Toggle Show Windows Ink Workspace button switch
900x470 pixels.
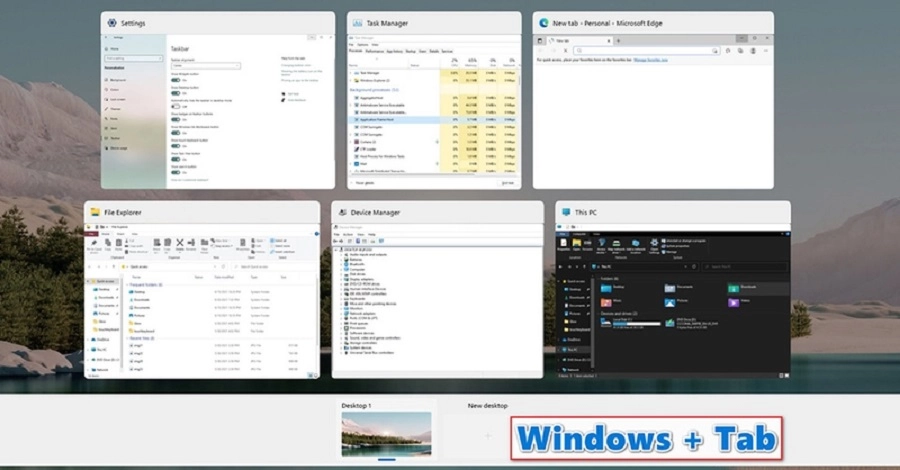(x=176, y=133)
